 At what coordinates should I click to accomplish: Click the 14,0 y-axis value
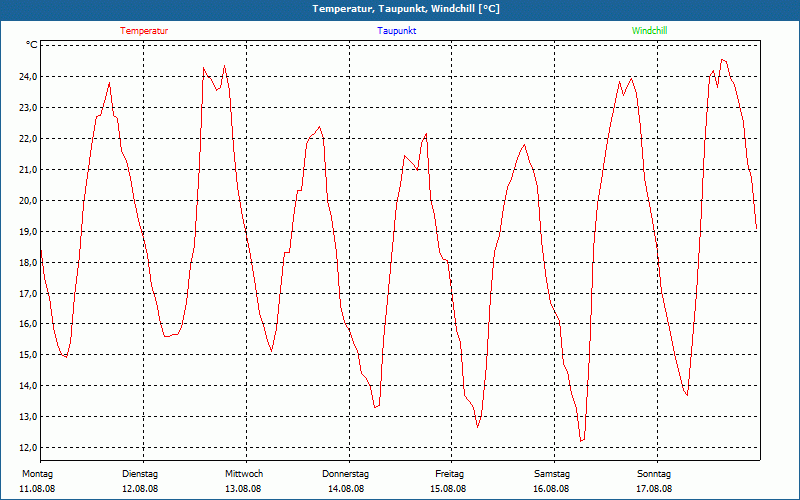coord(29,386)
